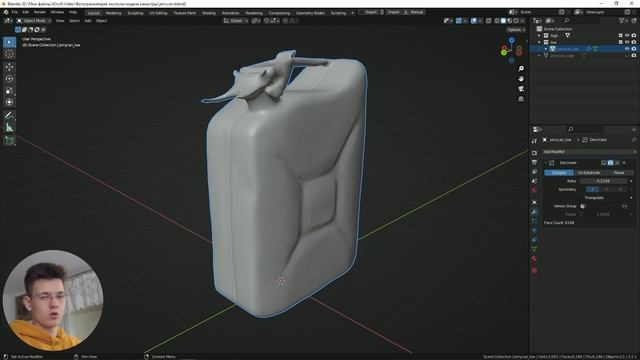Activate the 3D Cursor tool
This screenshot has width=640, height=360.
(x=9, y=54)
